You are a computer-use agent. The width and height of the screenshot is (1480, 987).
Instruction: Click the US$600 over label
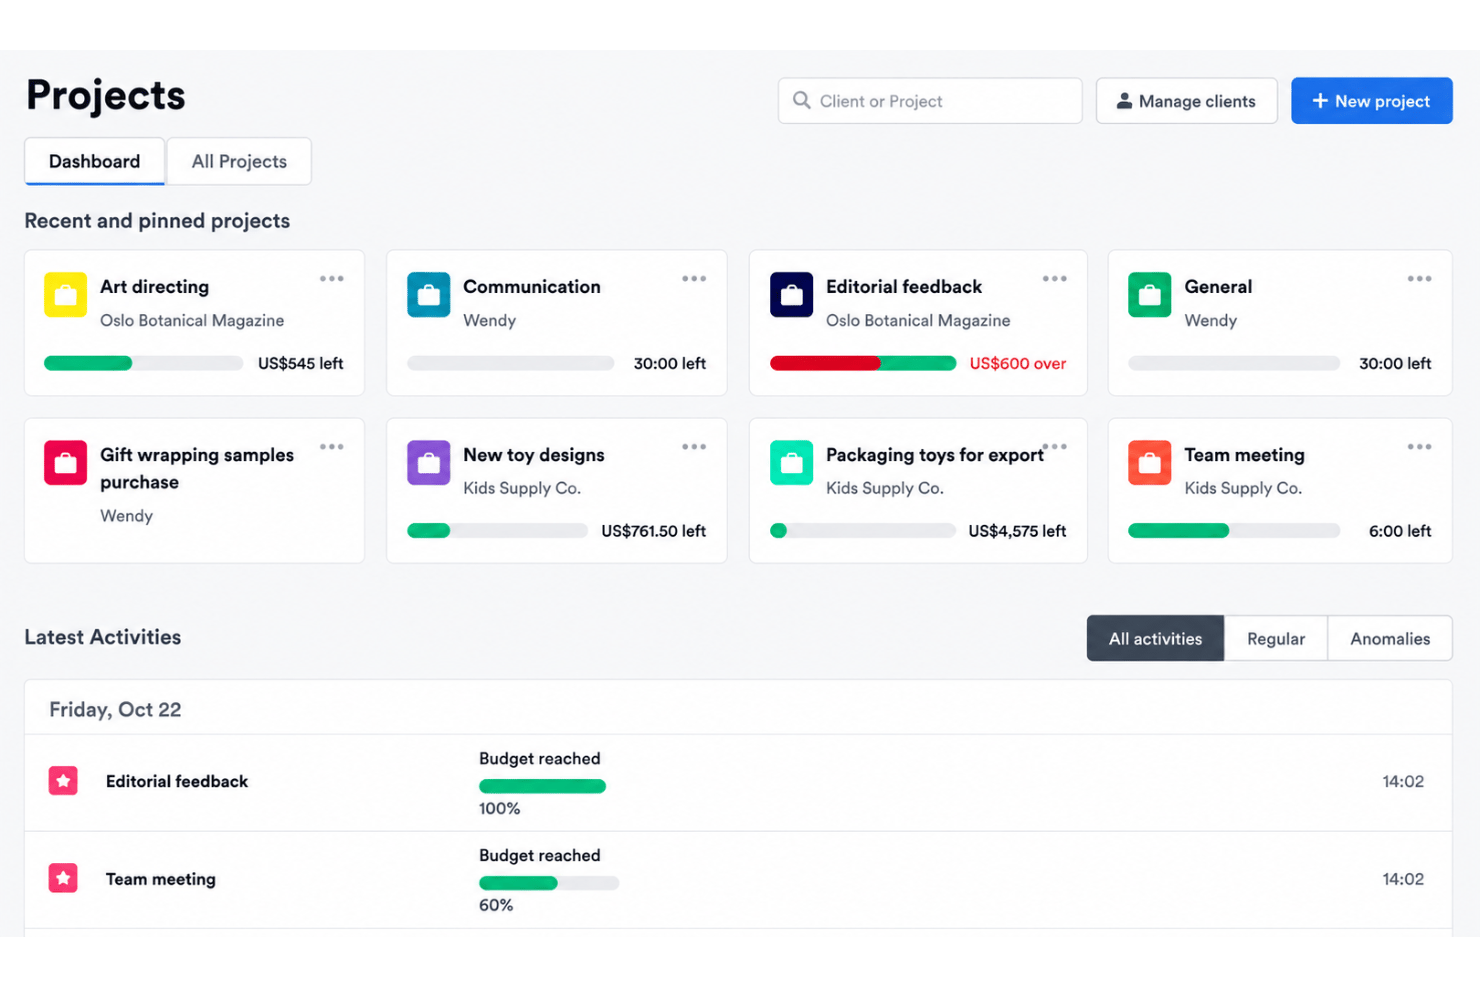click(1018, 363)
